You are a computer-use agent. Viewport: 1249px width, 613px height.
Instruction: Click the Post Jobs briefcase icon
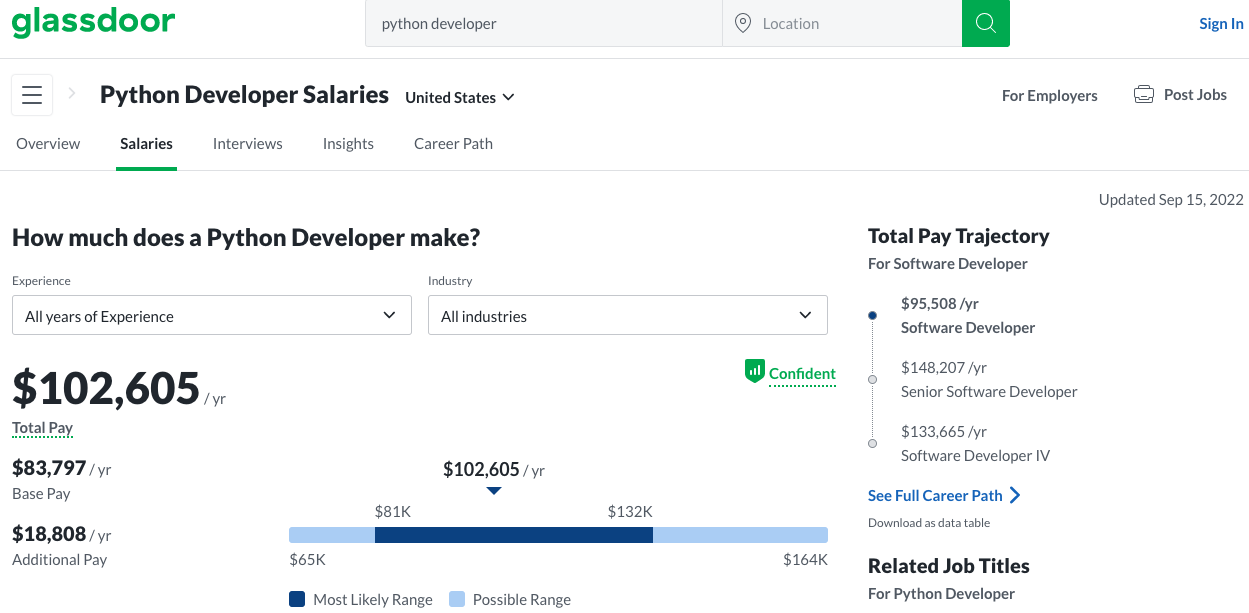coord(1144,95)
